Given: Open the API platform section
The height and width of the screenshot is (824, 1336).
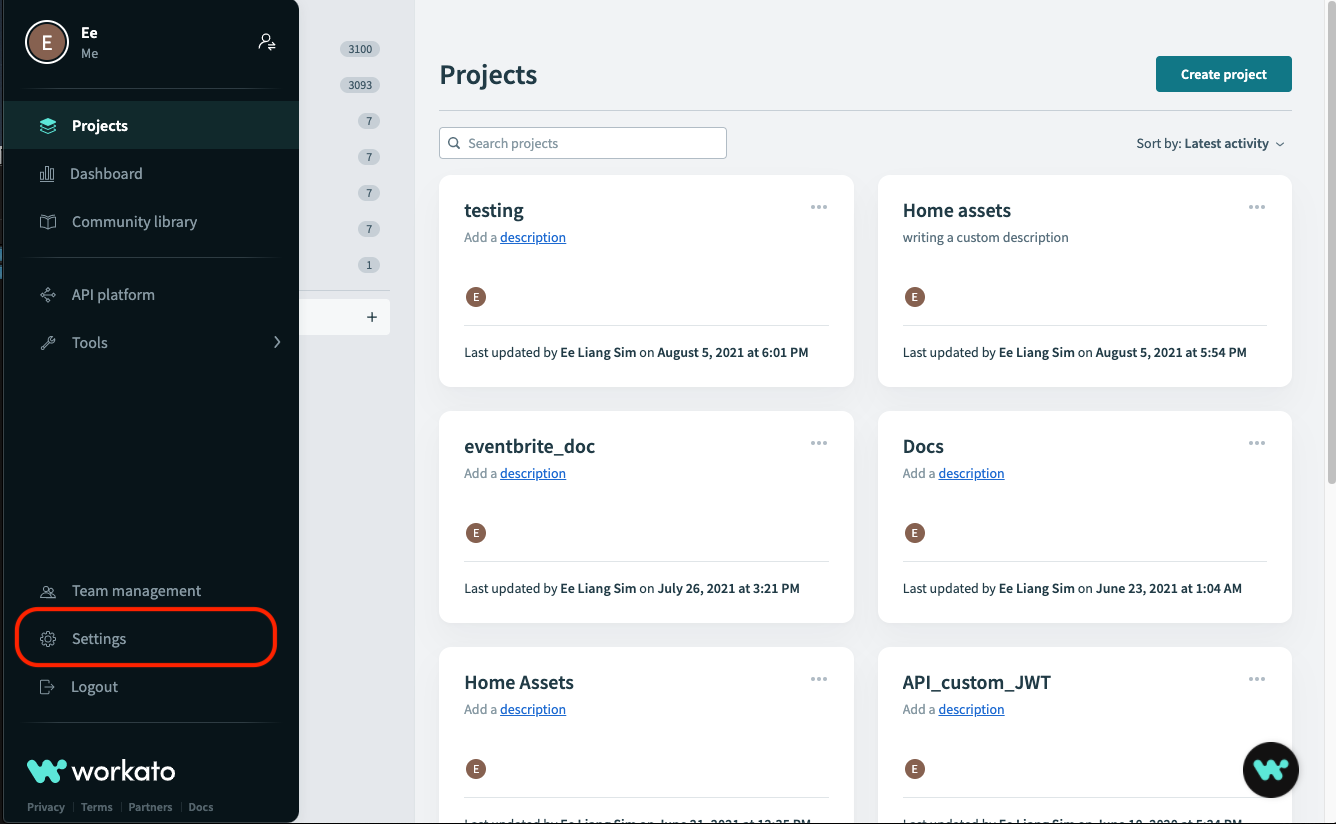Looking at the screenshot, I should pyautogui.click(x=47, y=294).
